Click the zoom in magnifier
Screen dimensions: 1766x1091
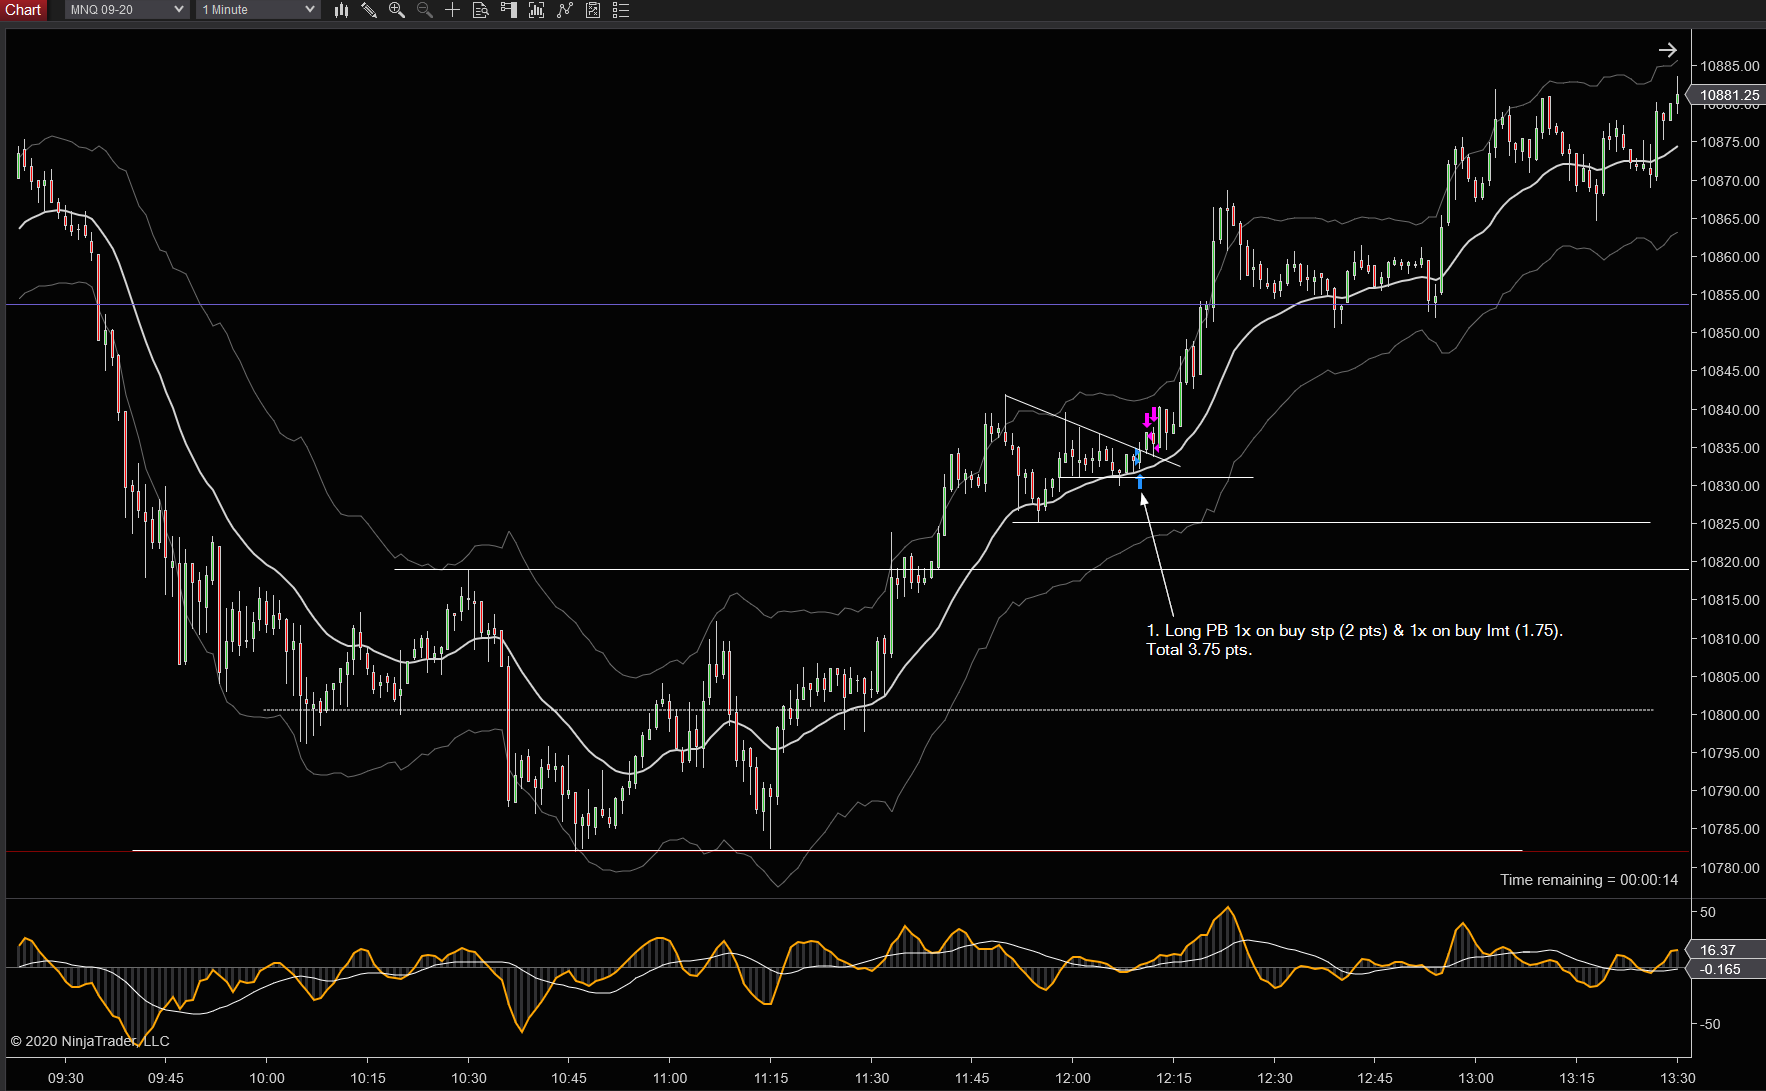click(x=397, y=10)
